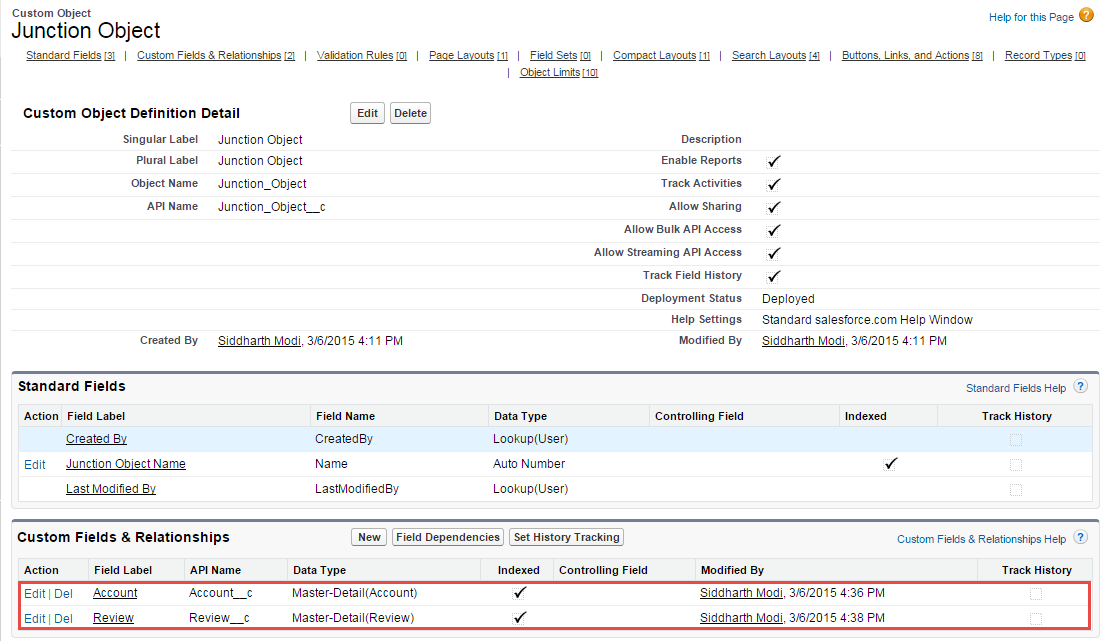View Object Limits

click(552, 72)
